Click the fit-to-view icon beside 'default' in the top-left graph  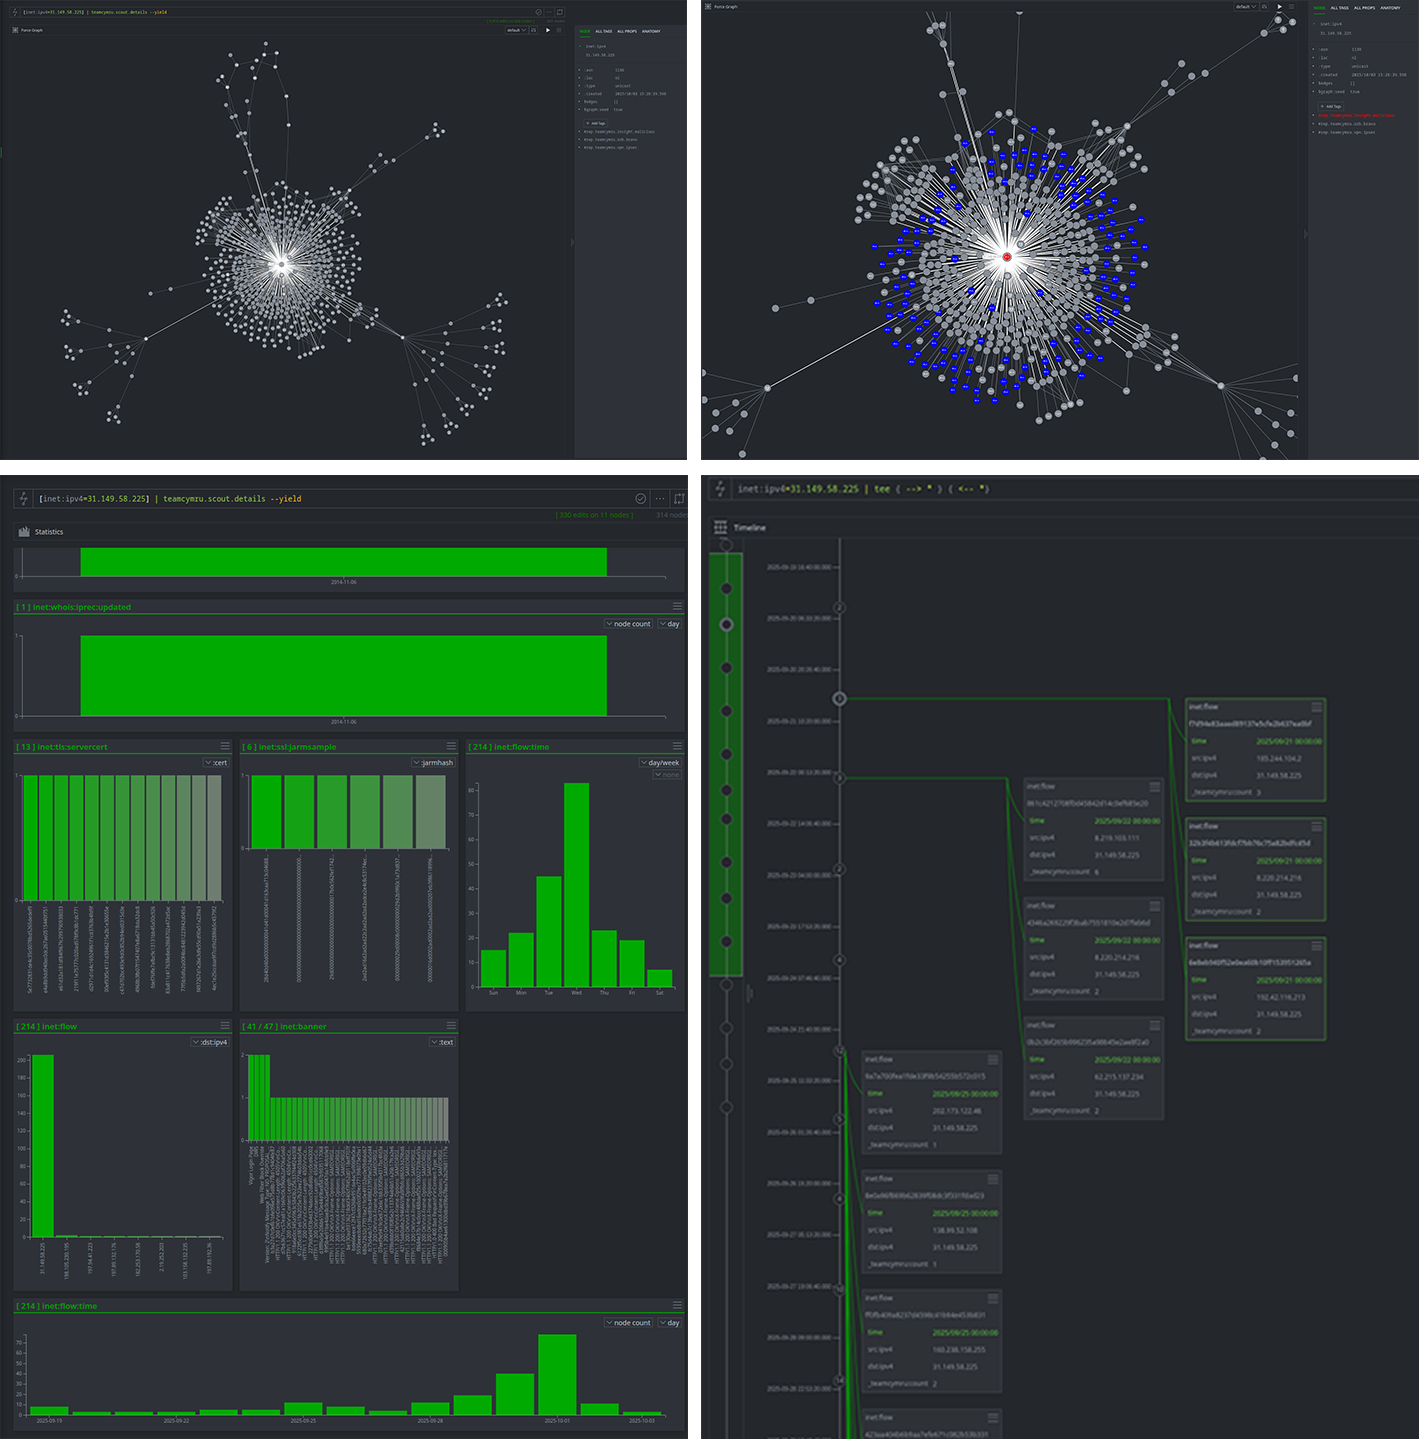coord(534,30)
